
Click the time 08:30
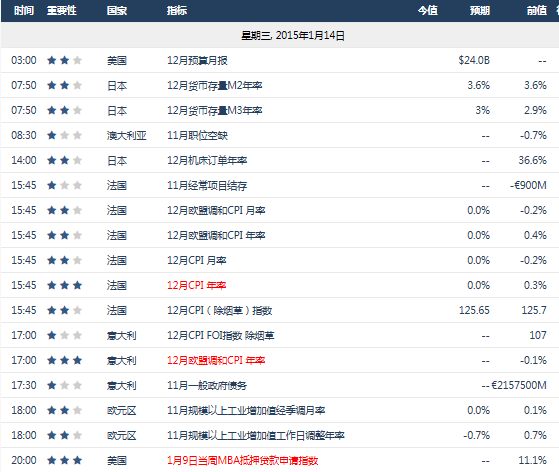pos(24,135)
